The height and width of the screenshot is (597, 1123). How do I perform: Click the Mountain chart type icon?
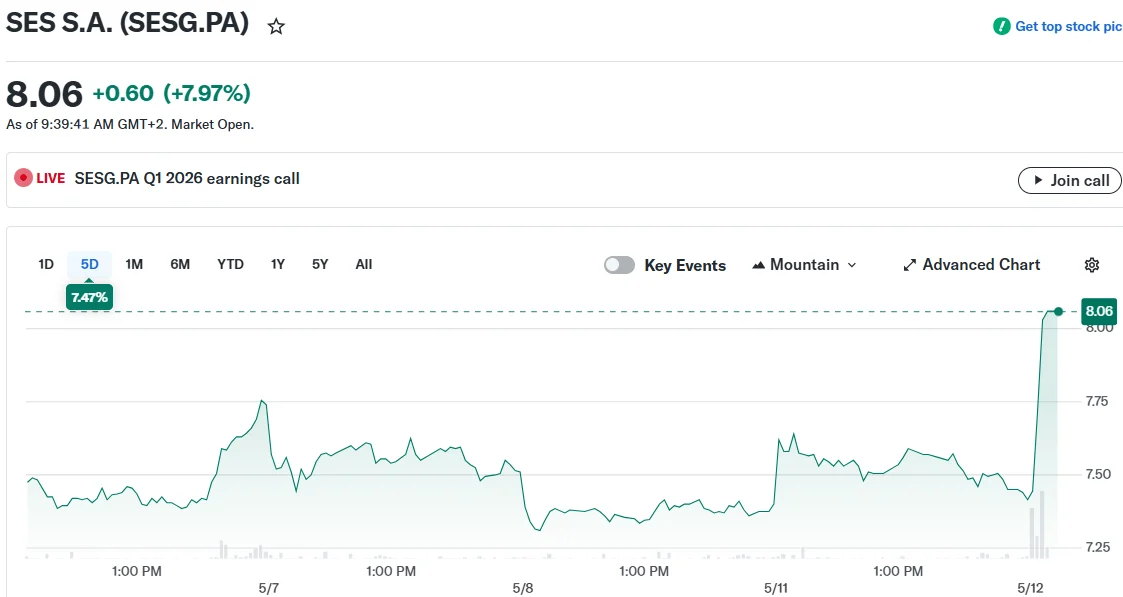tap(758, 266)
